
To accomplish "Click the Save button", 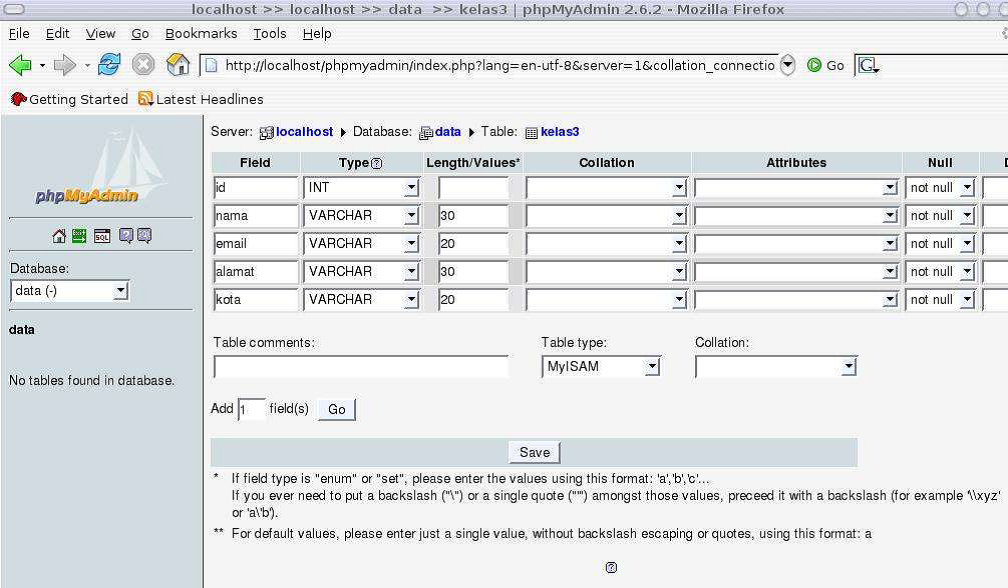I will 533,452.
